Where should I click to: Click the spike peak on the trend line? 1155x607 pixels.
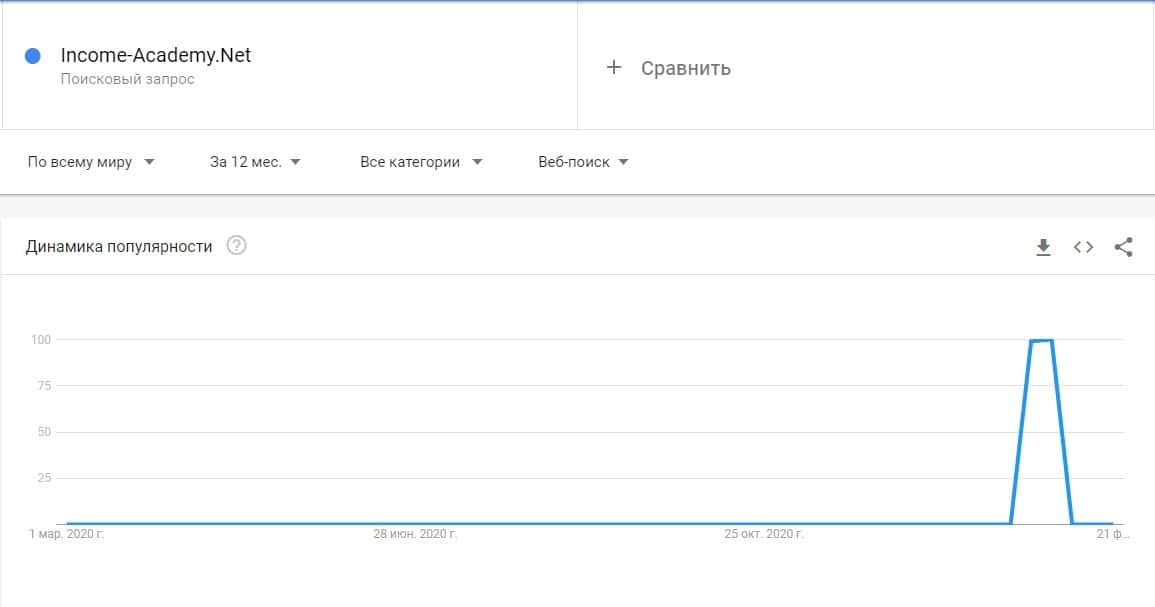[1041, 341]
